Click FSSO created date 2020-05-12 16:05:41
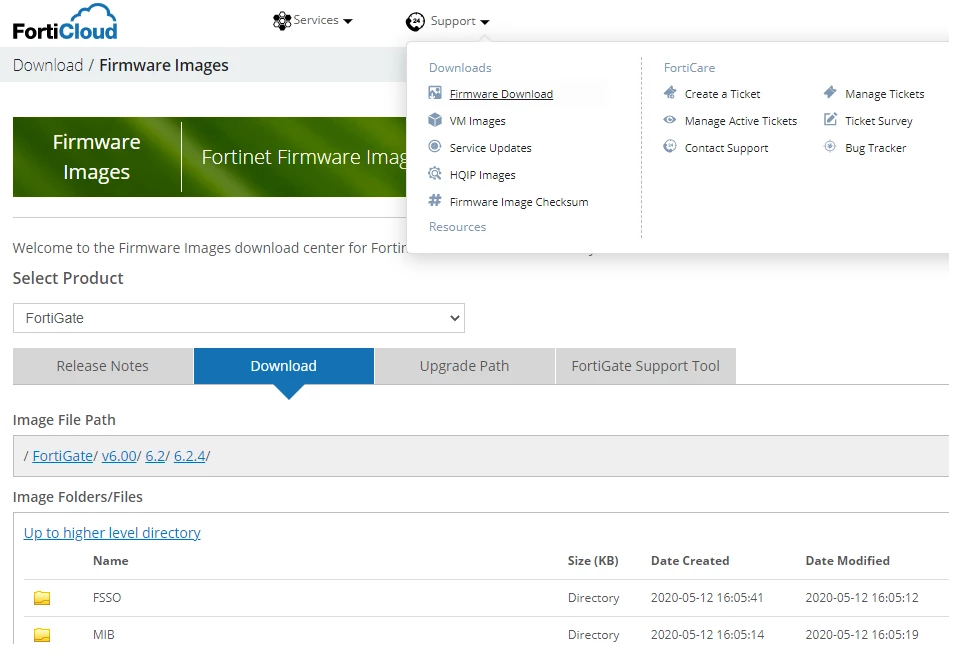The image size is (956, 656). 707,597
